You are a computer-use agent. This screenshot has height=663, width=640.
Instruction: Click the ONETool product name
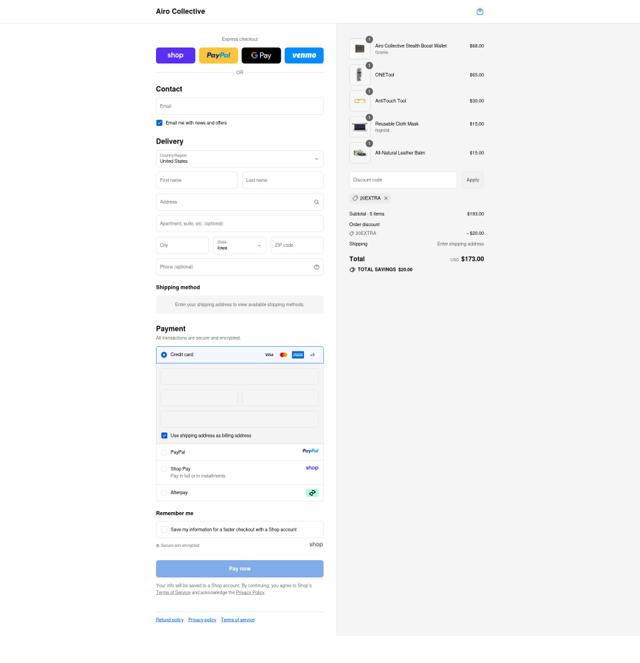[x=385, y=75]
